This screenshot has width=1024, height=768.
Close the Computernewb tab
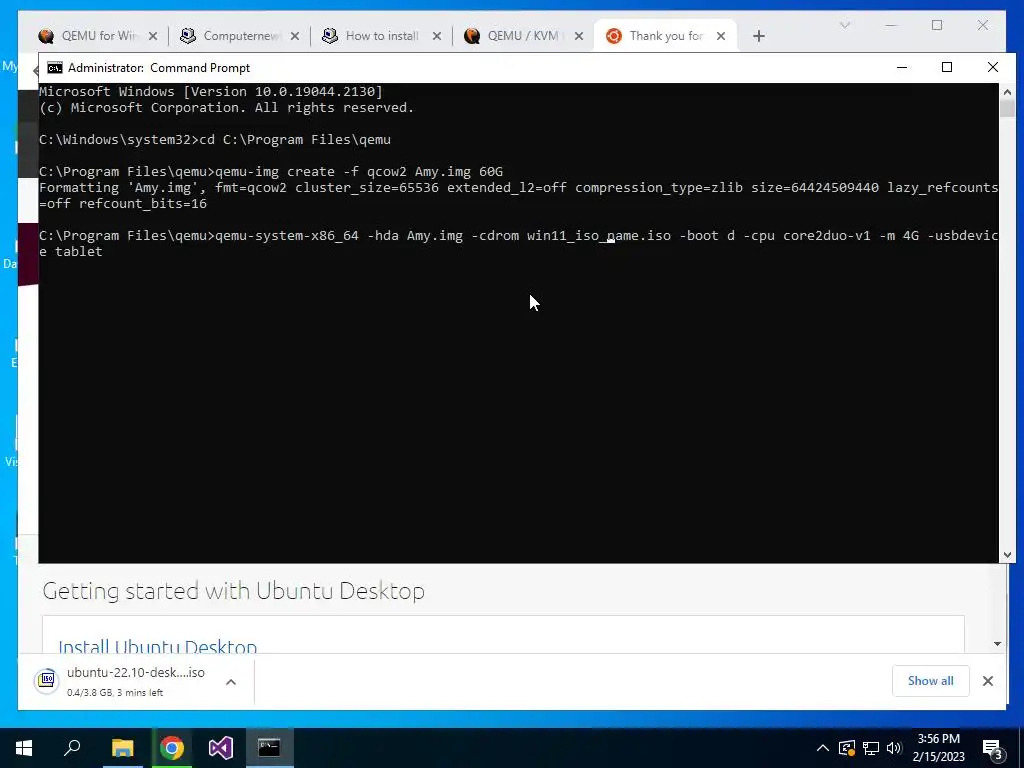pos(295,36)
